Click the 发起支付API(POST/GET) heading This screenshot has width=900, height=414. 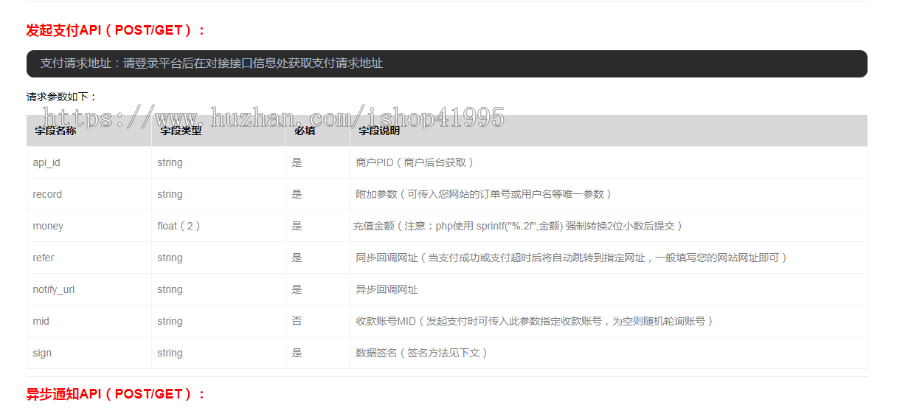(x=115, y=31)
